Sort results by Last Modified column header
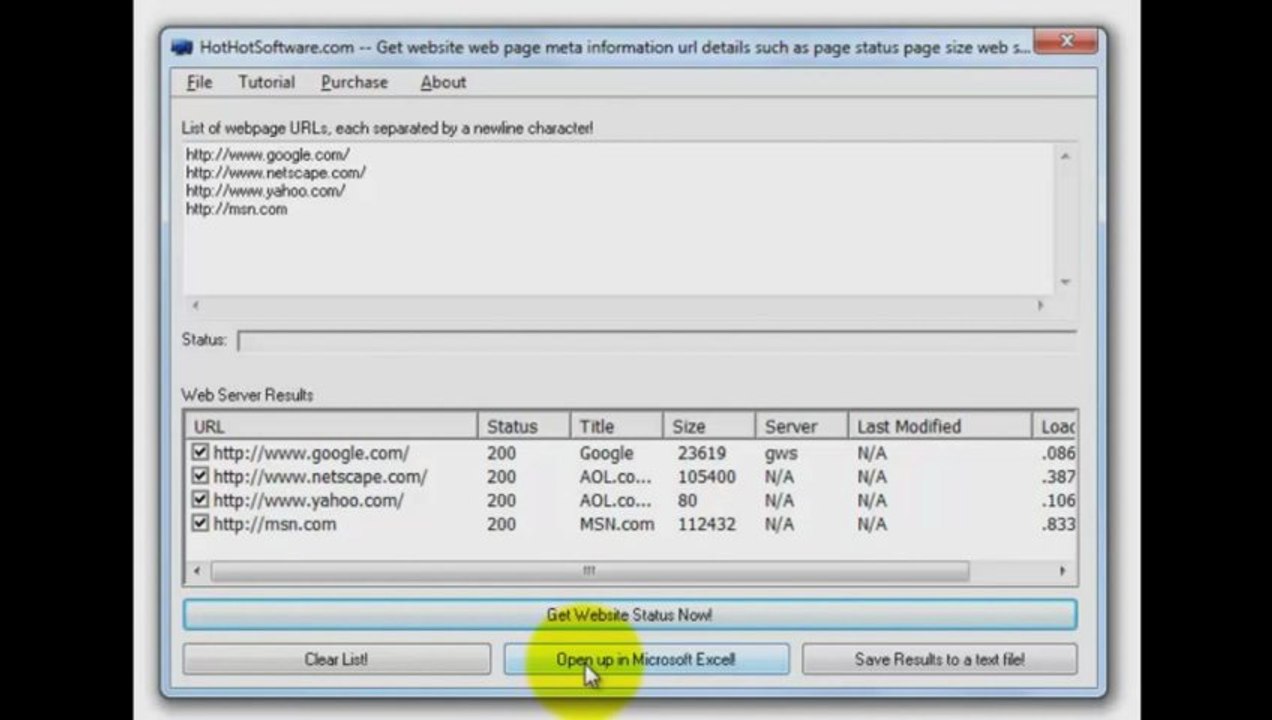The width and height of the screenshot is (1272, 720). [x=939, y=426]
